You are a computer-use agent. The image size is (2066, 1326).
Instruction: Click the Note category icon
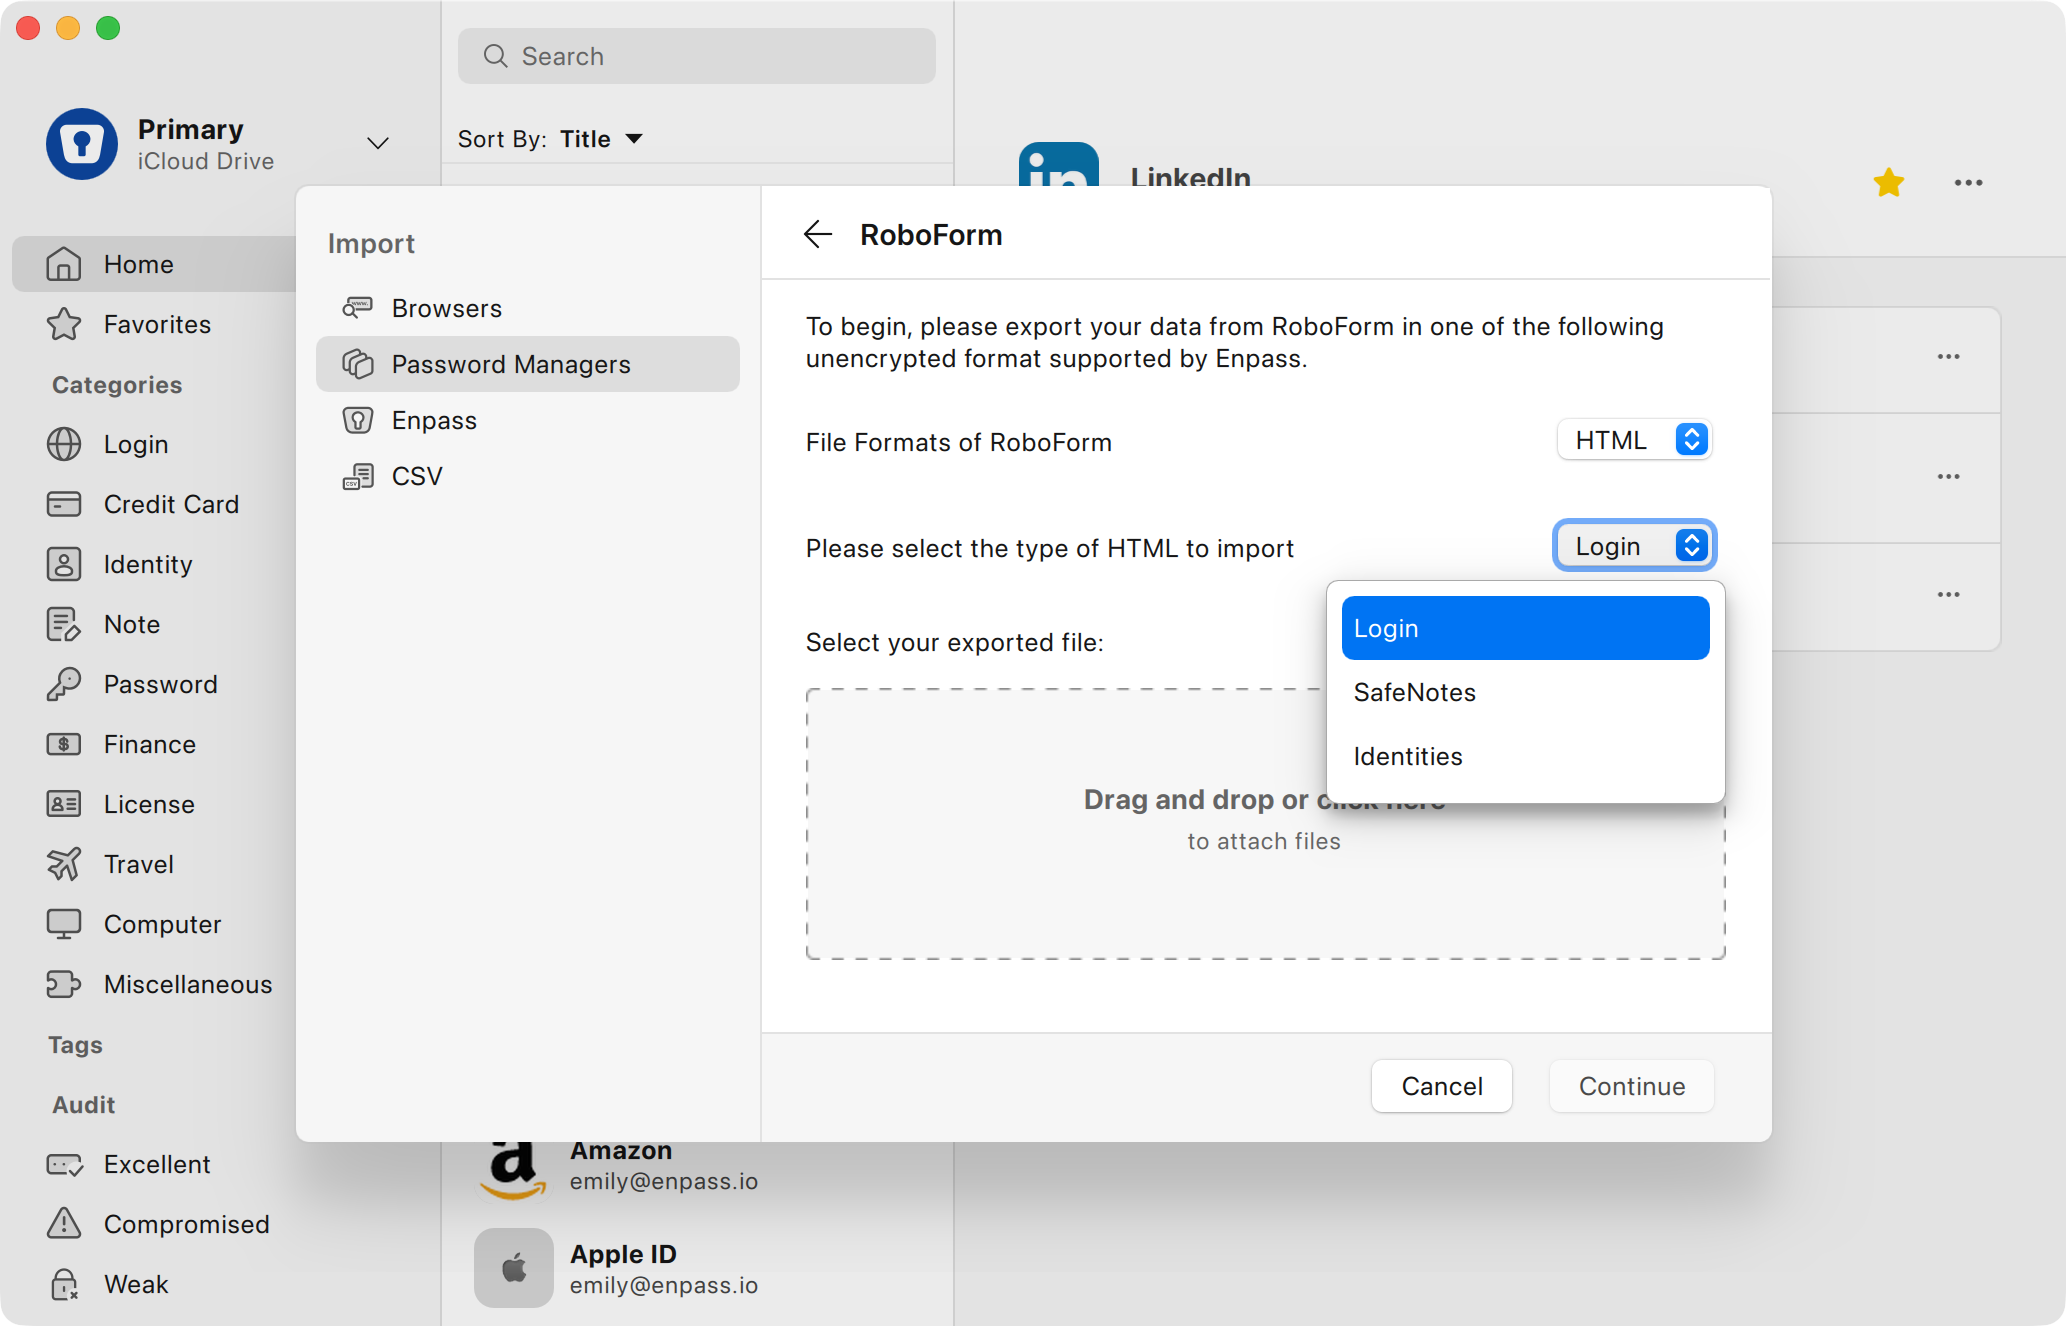tap(64, 624)
